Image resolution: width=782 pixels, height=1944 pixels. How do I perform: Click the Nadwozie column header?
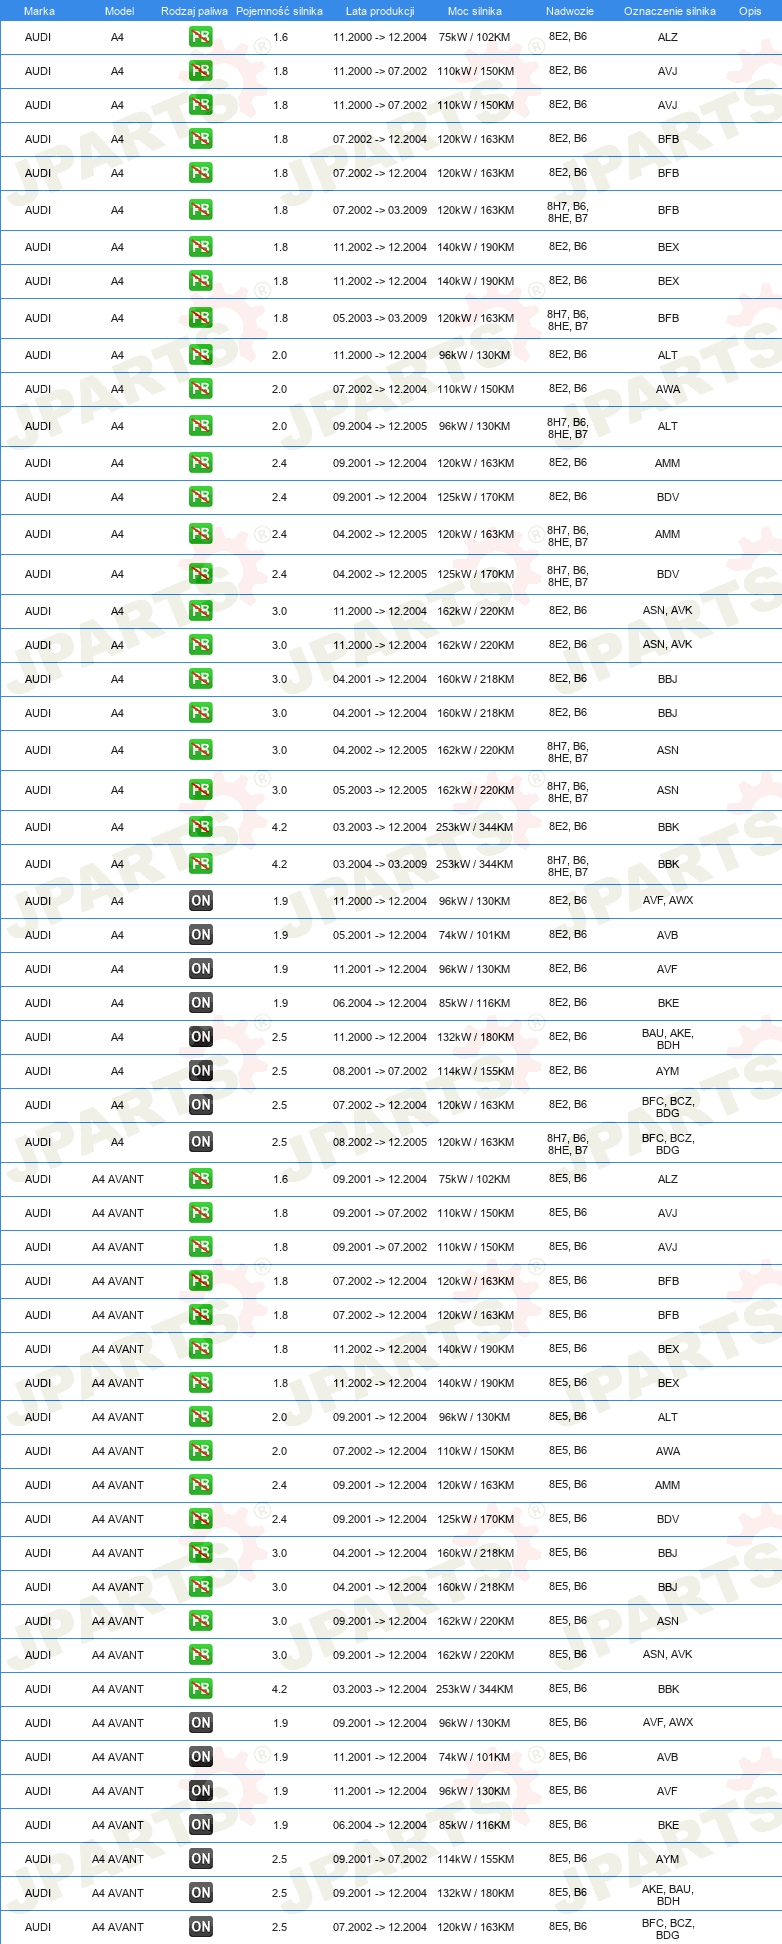point(570,11)
